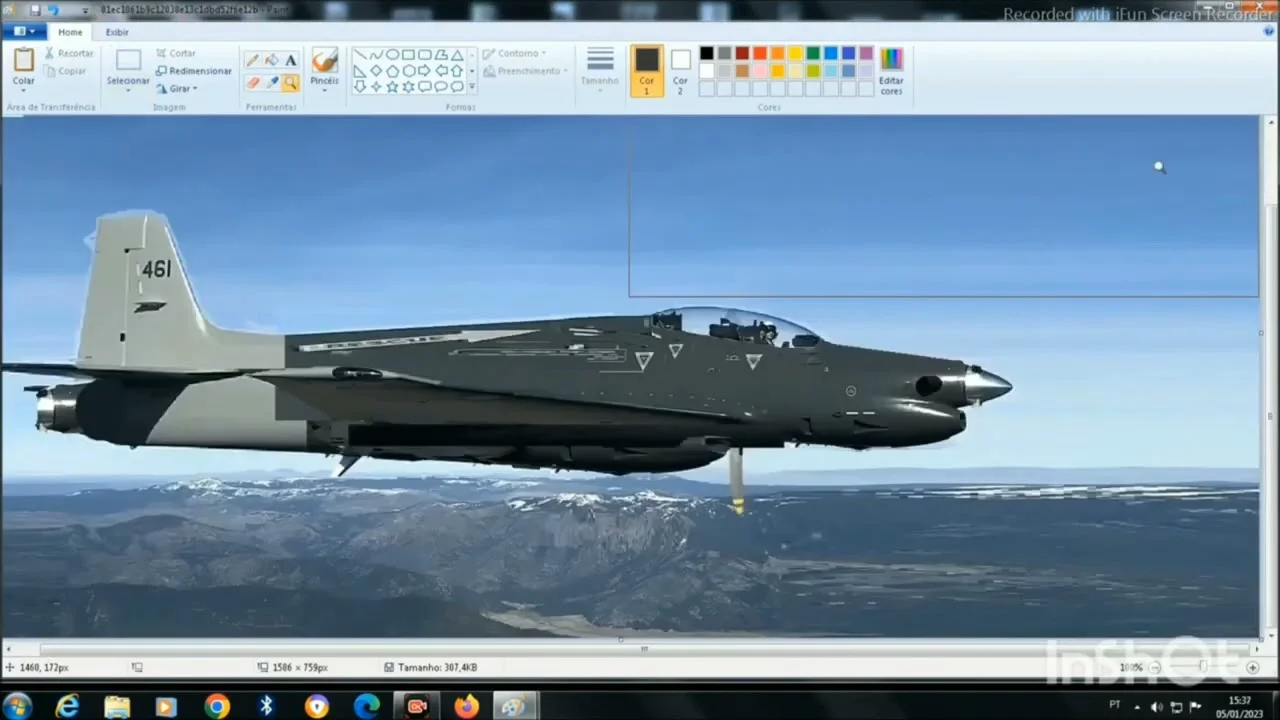Viewport: 1280px width, 720px height.
Task: Expand the Pincéis brushes dropdown
Action: tap(324, 91)
